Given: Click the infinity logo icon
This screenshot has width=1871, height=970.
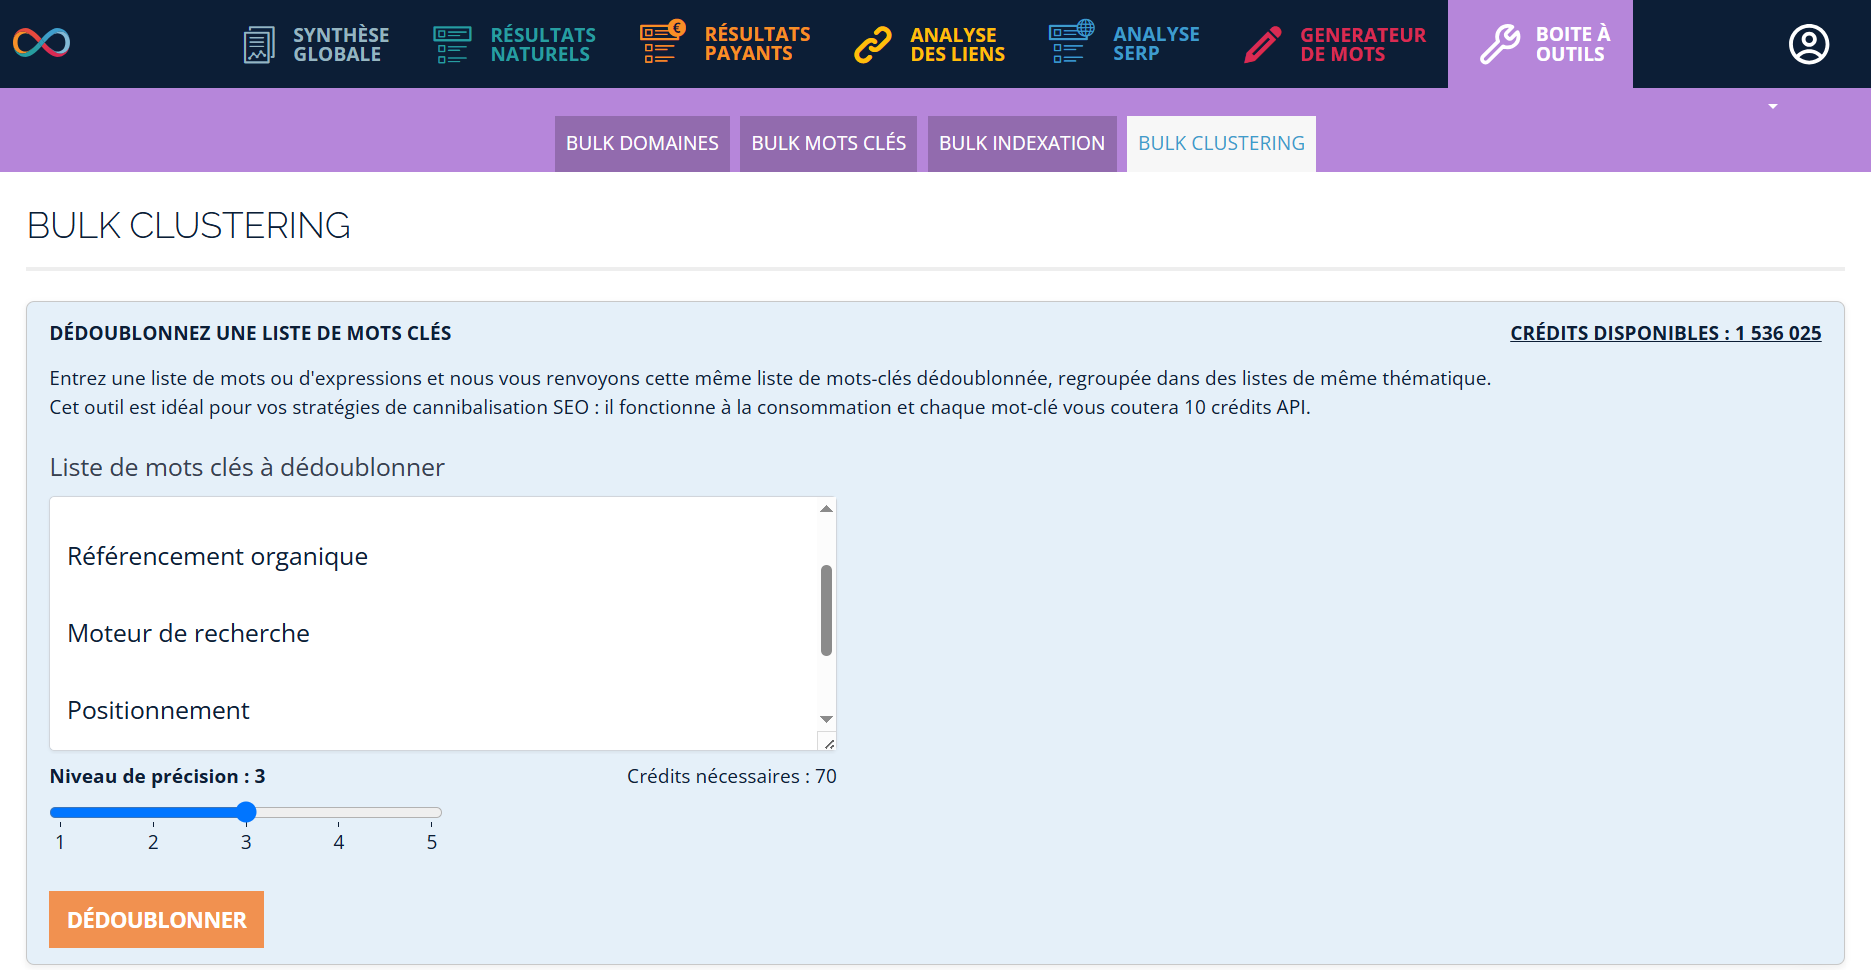Looking at the screenshot, I should [41, 43].
